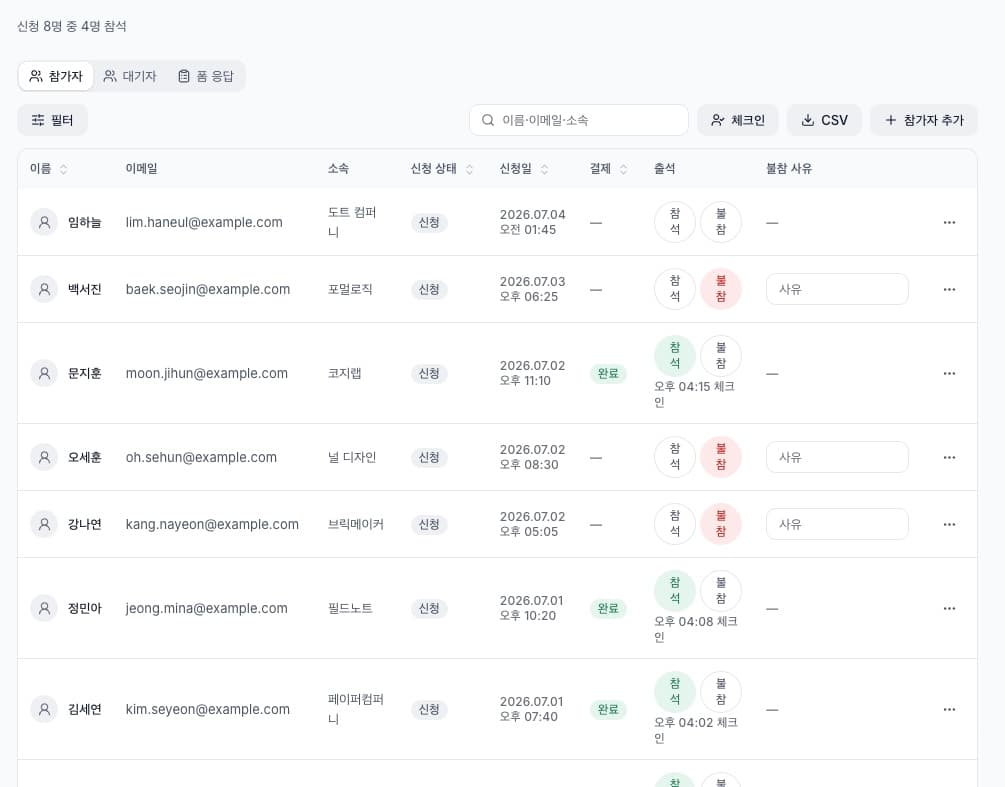Click the email lim.haneul@example.com
The width and height of the screenshot is (1005, 787).
[x=204, y=222]
